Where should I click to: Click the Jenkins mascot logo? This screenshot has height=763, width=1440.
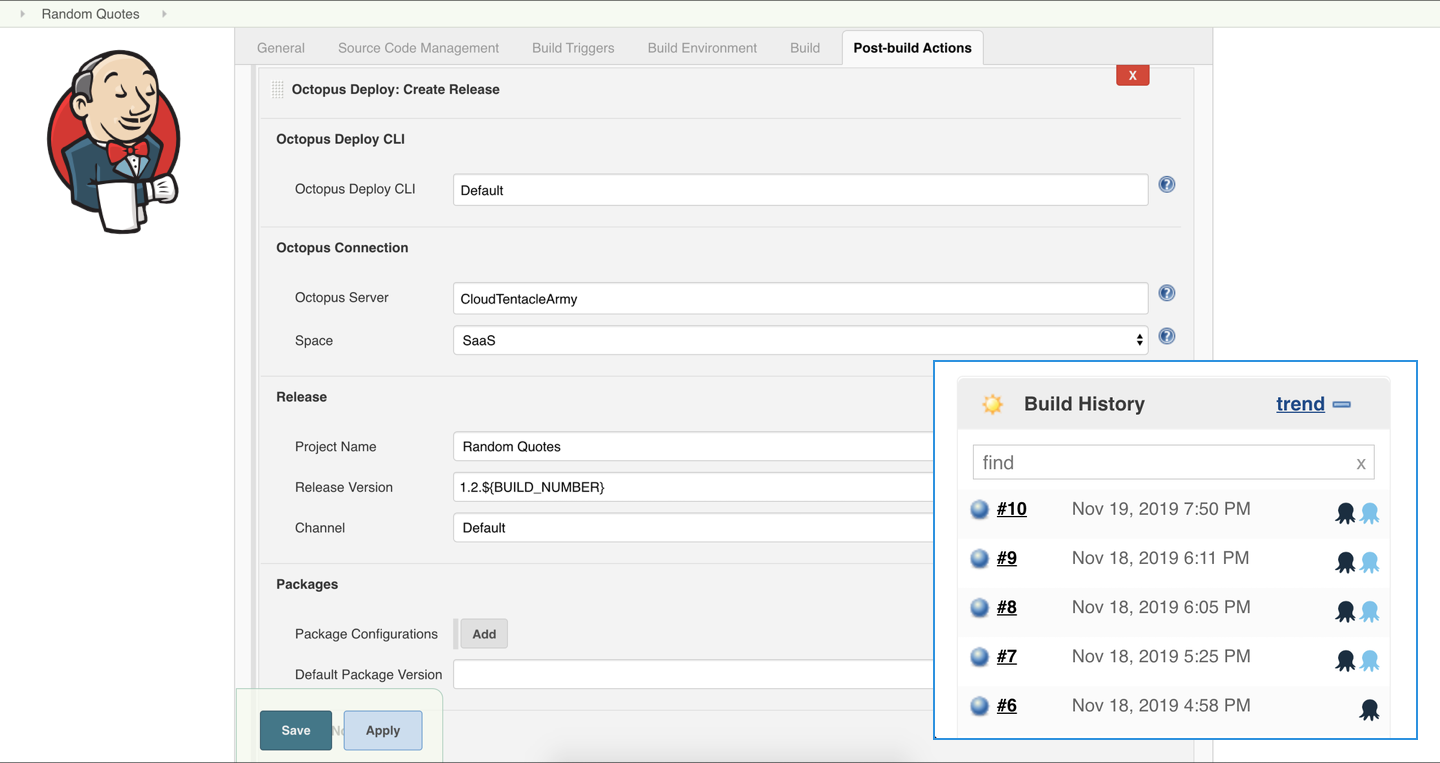[113, 140]
